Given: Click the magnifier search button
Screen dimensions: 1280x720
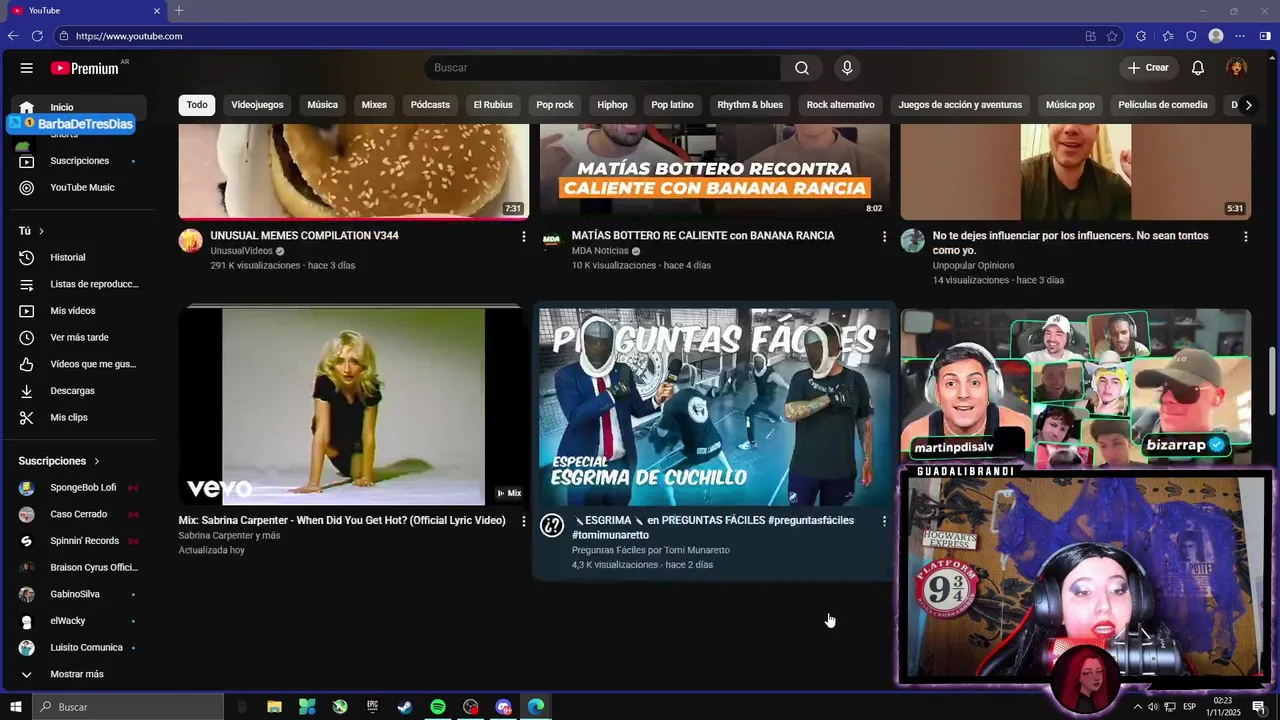Looking at the screenshot, I should [x=802, y=68].
